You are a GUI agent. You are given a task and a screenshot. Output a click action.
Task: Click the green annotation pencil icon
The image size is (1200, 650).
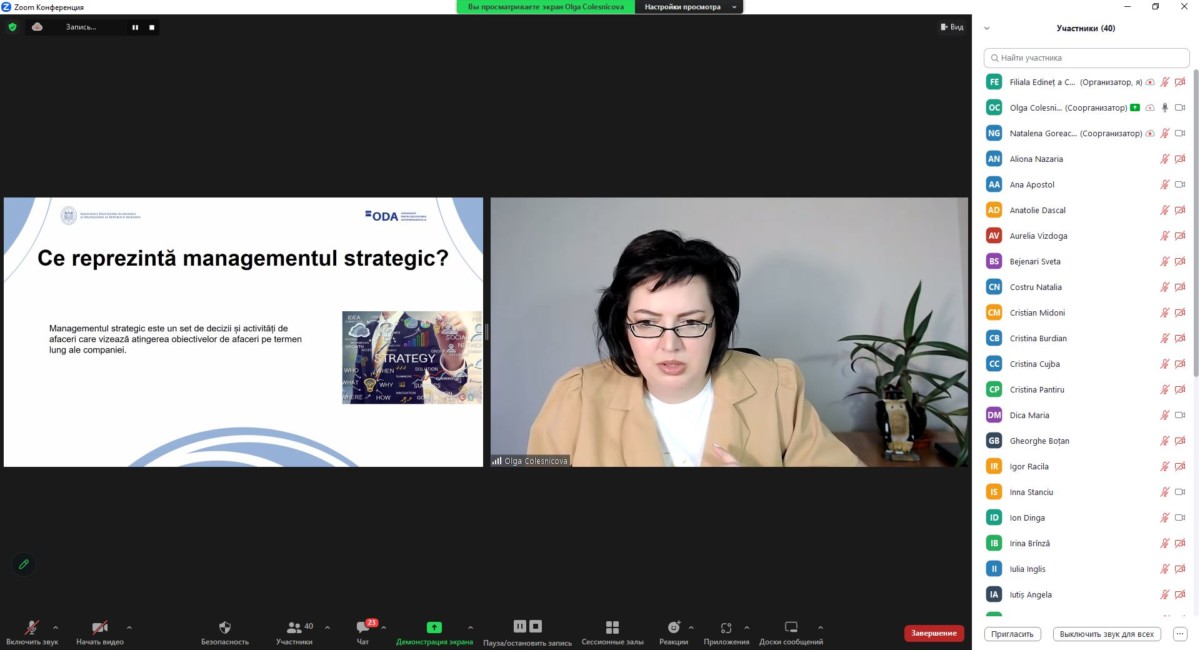24,564
